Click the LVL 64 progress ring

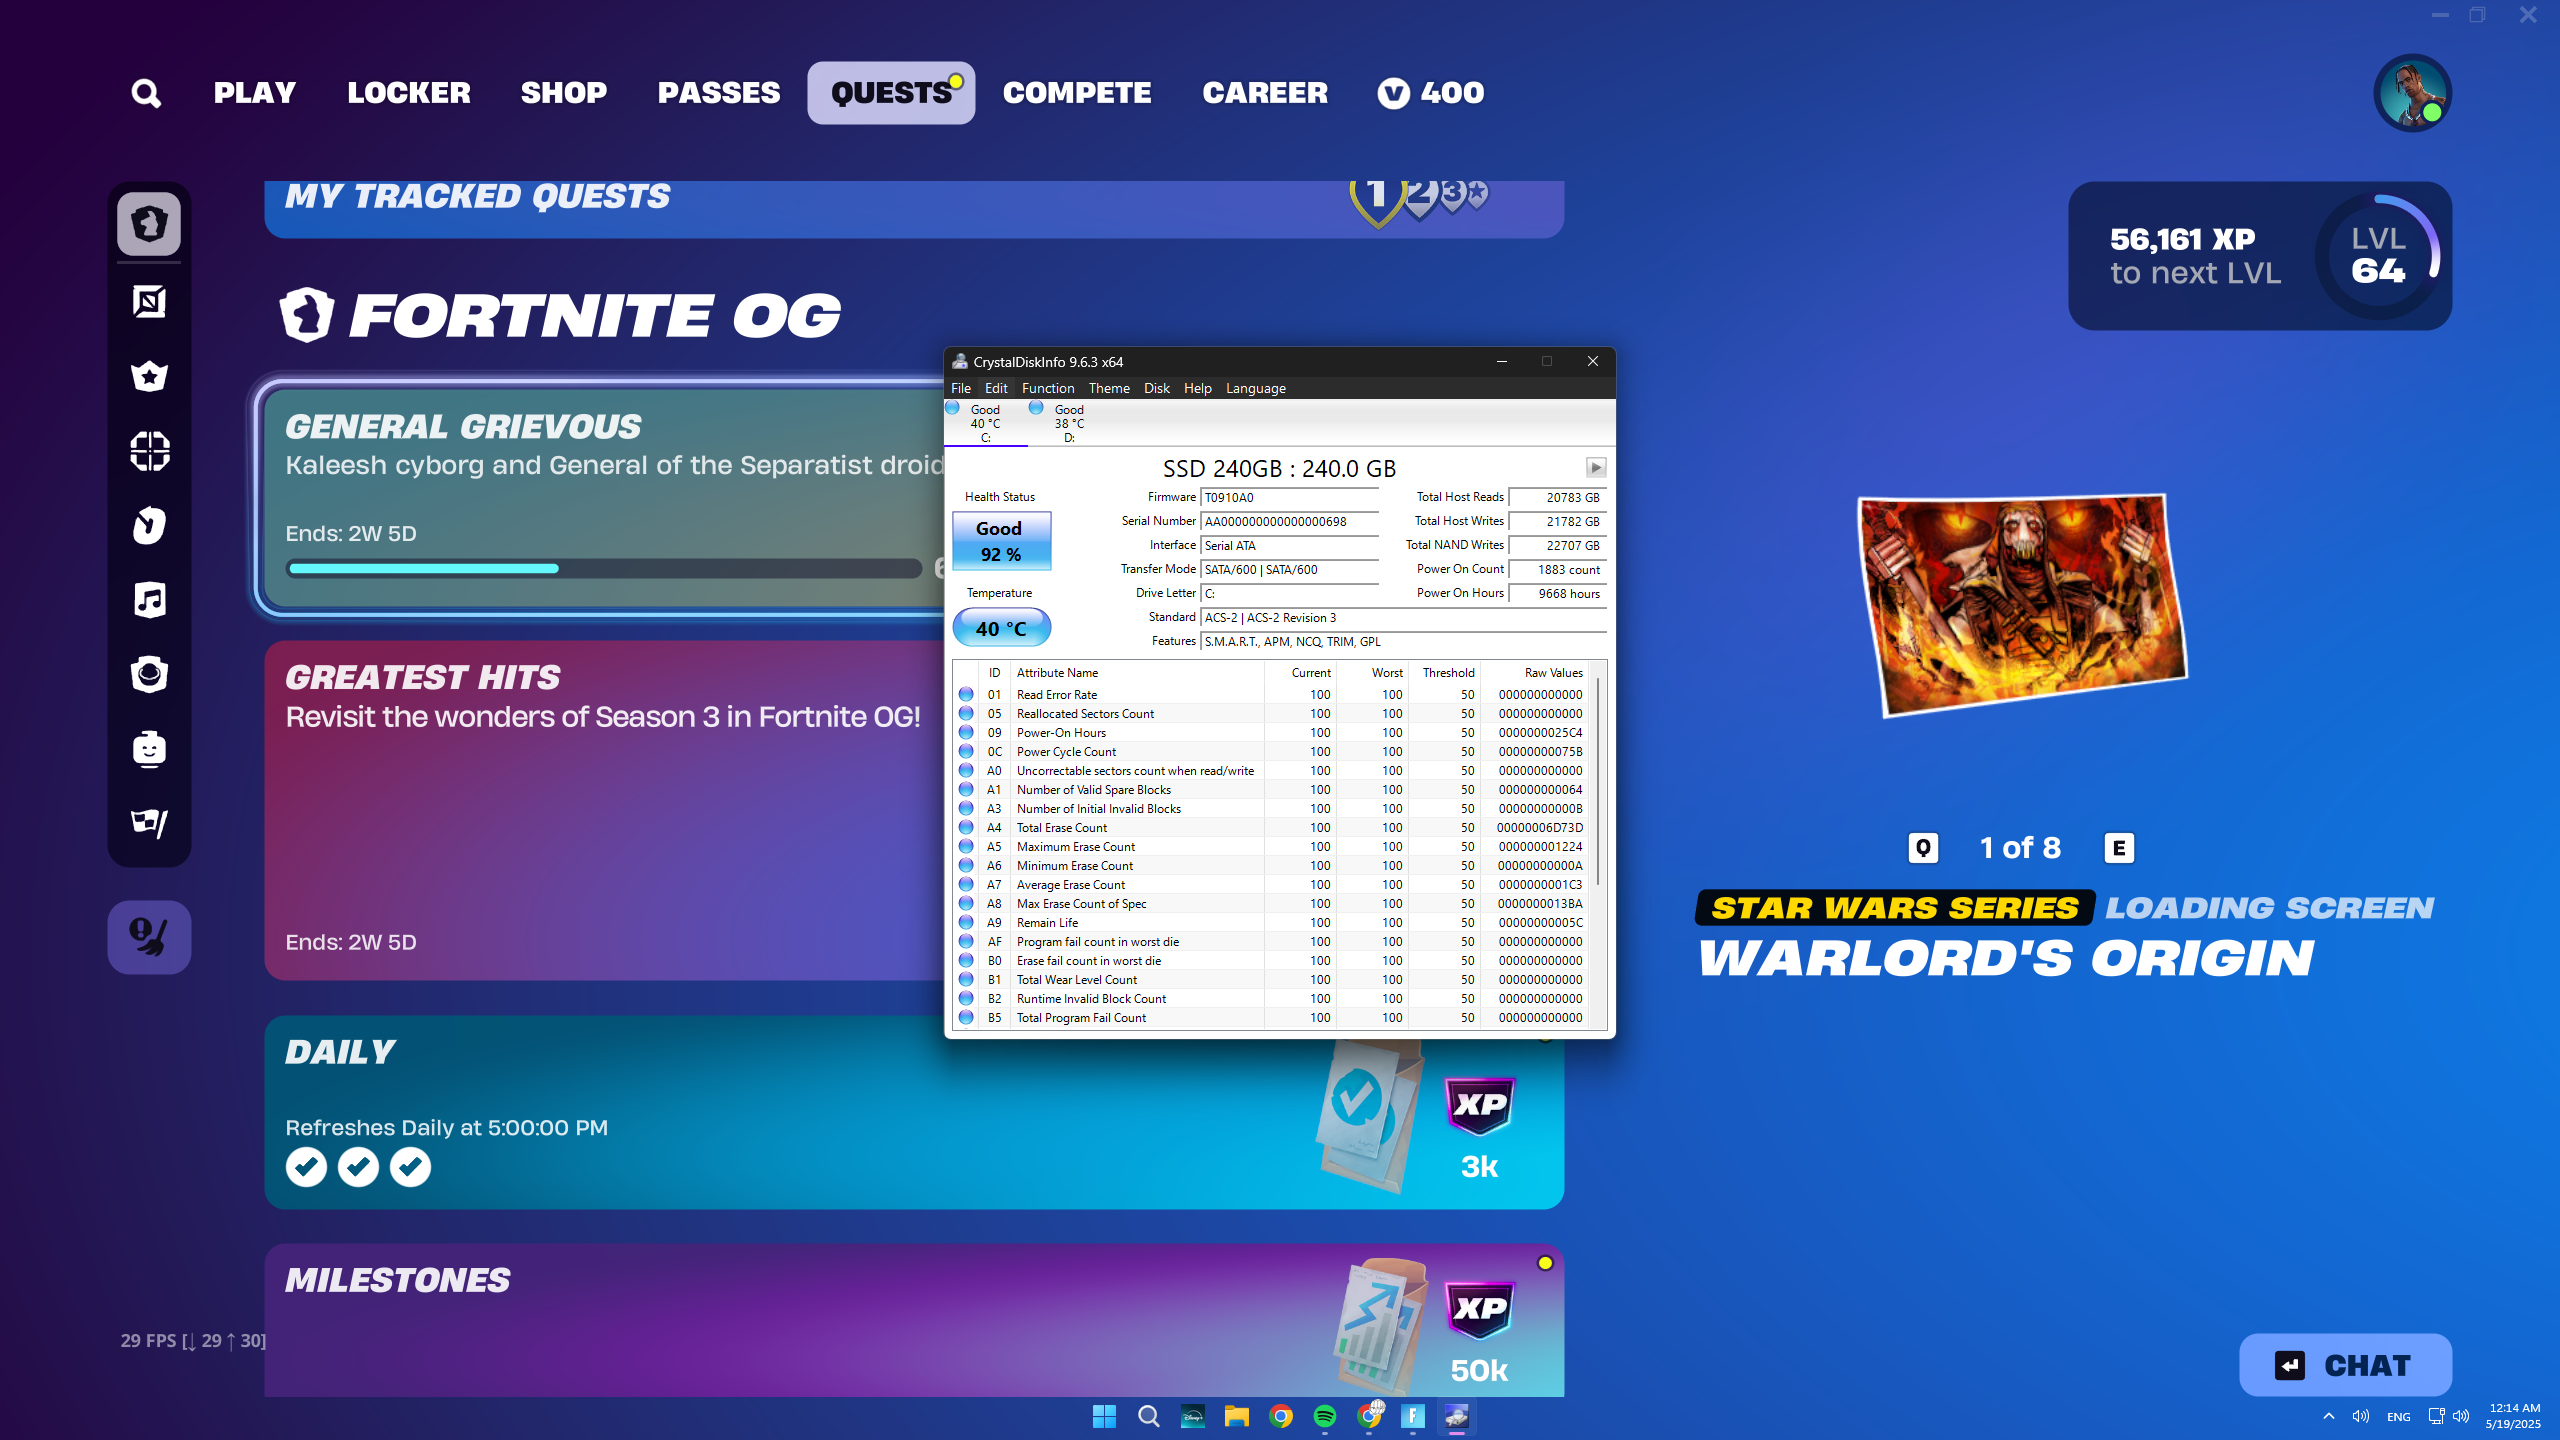point(2378,257)
